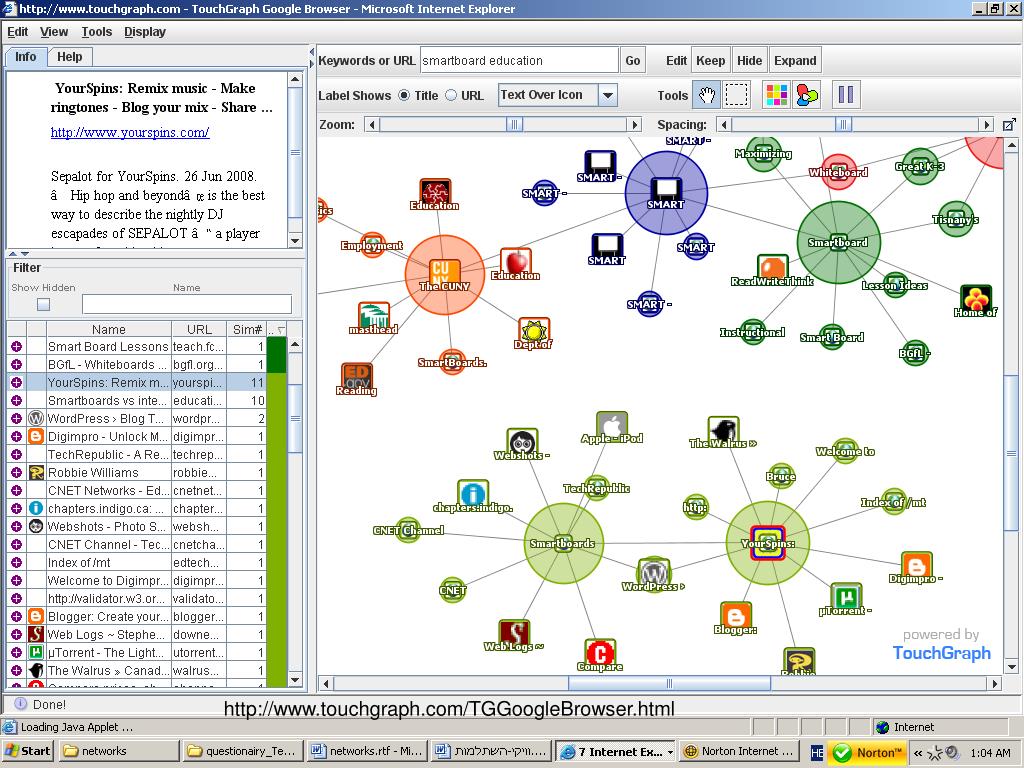
Task: Switch to the Info tab
Action: click(x=25, y=57)
